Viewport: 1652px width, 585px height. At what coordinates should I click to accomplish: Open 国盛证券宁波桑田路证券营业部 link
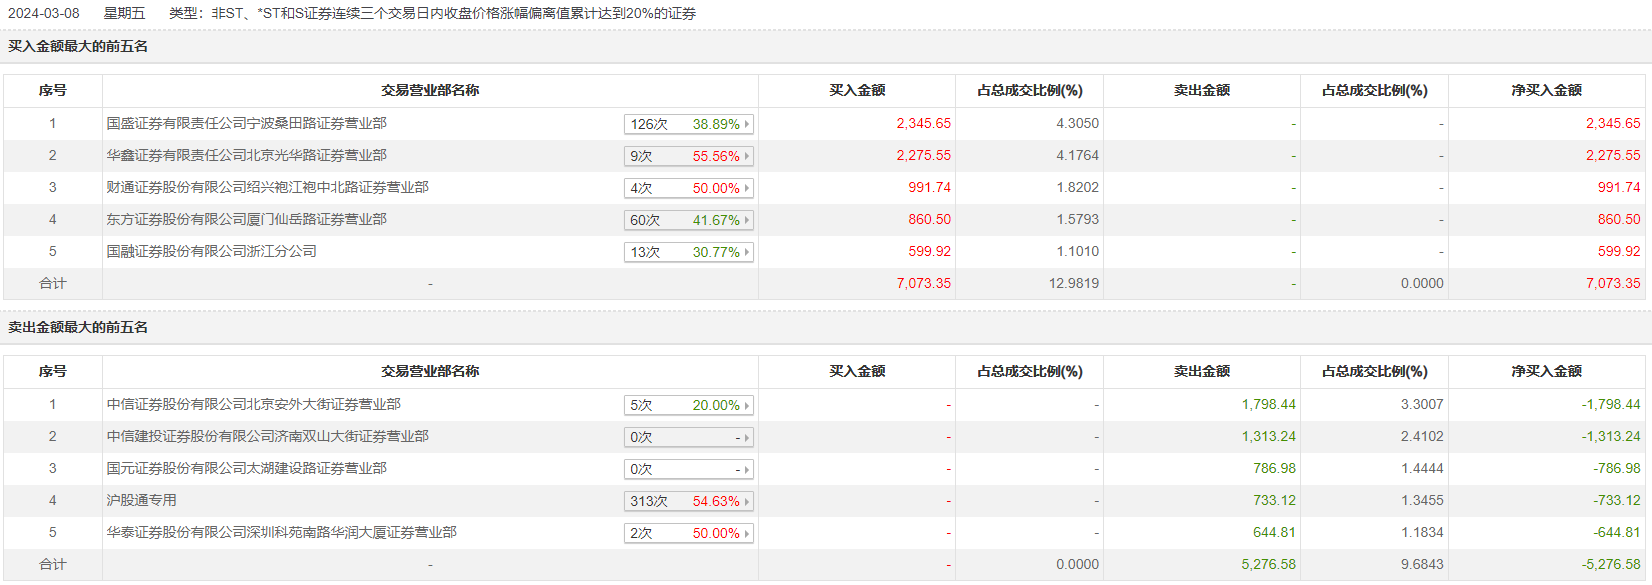(247, 124)
